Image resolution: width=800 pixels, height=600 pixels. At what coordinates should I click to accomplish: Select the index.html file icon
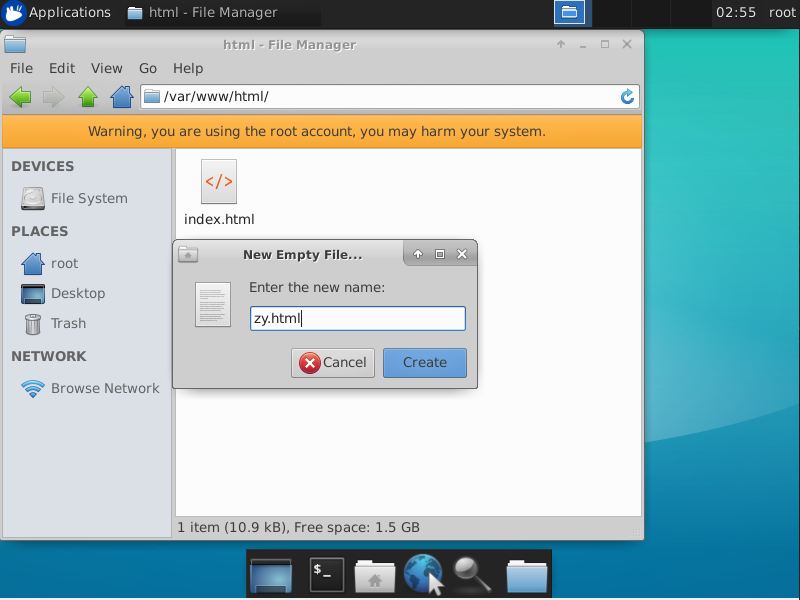point(219,182)
